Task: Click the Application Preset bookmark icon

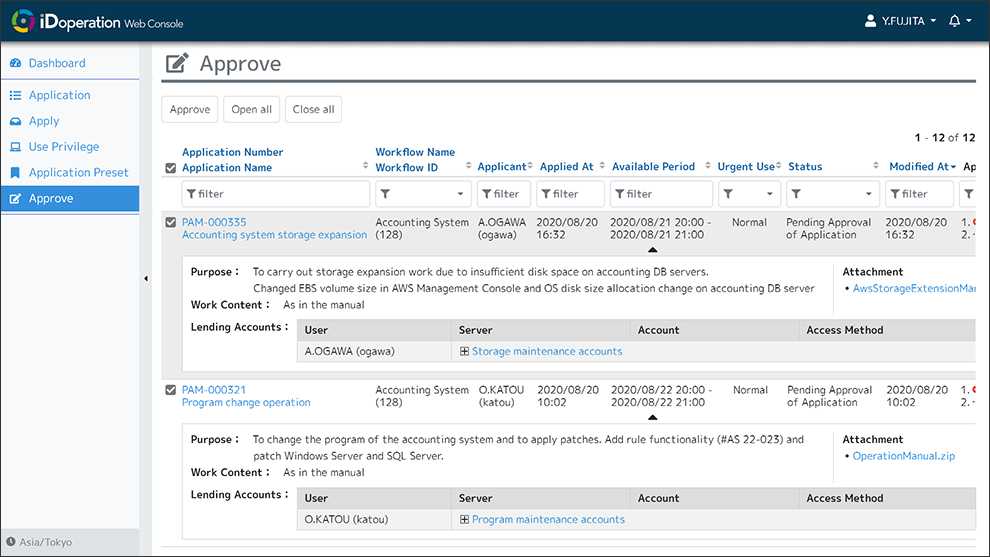Action: [x=16, y=172]
